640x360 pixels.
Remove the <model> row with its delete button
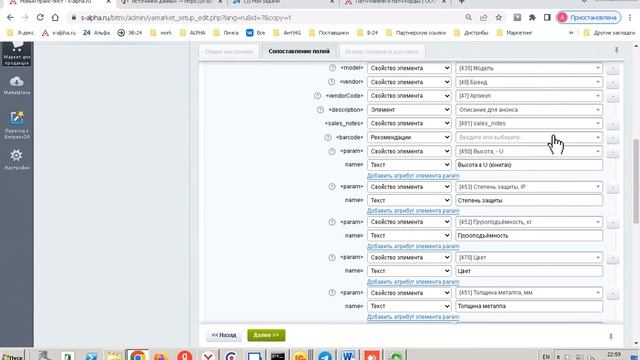pyautogui.click(x=612, y=69)
